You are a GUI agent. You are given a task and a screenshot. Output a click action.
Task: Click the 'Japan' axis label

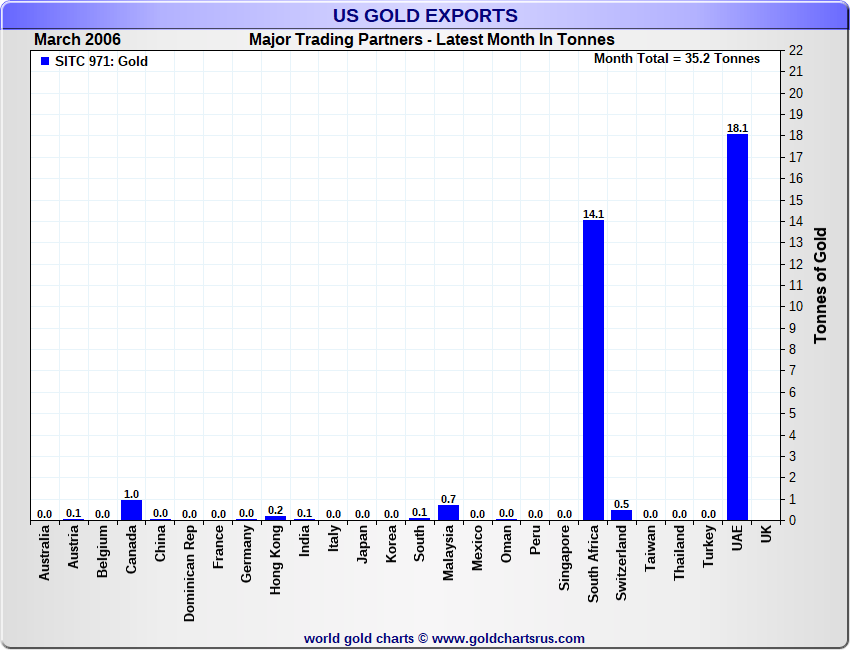pos(362,544)
